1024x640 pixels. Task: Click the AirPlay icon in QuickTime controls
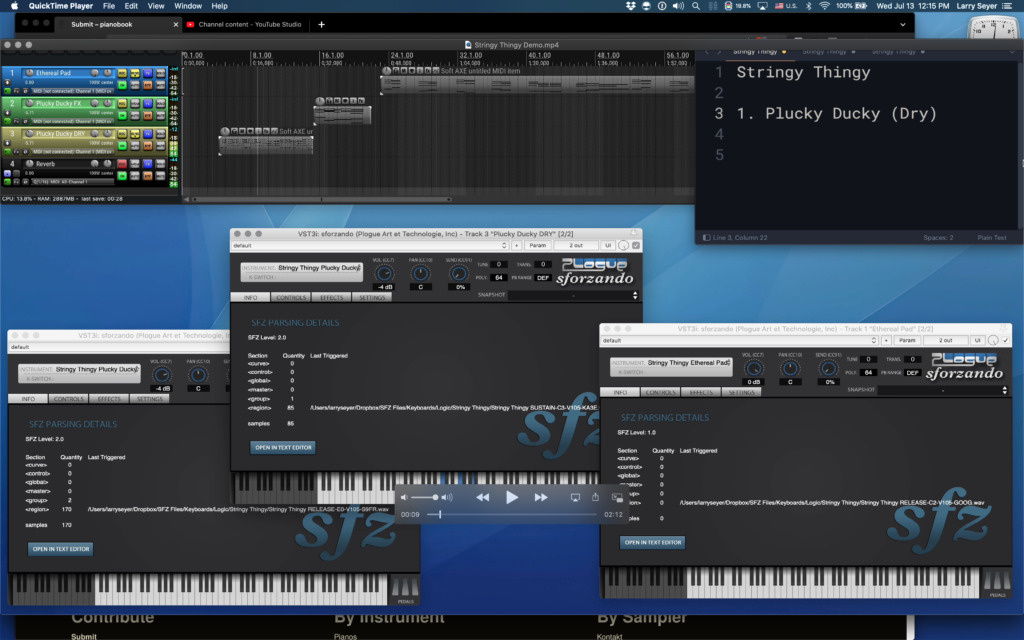[575, 498]
